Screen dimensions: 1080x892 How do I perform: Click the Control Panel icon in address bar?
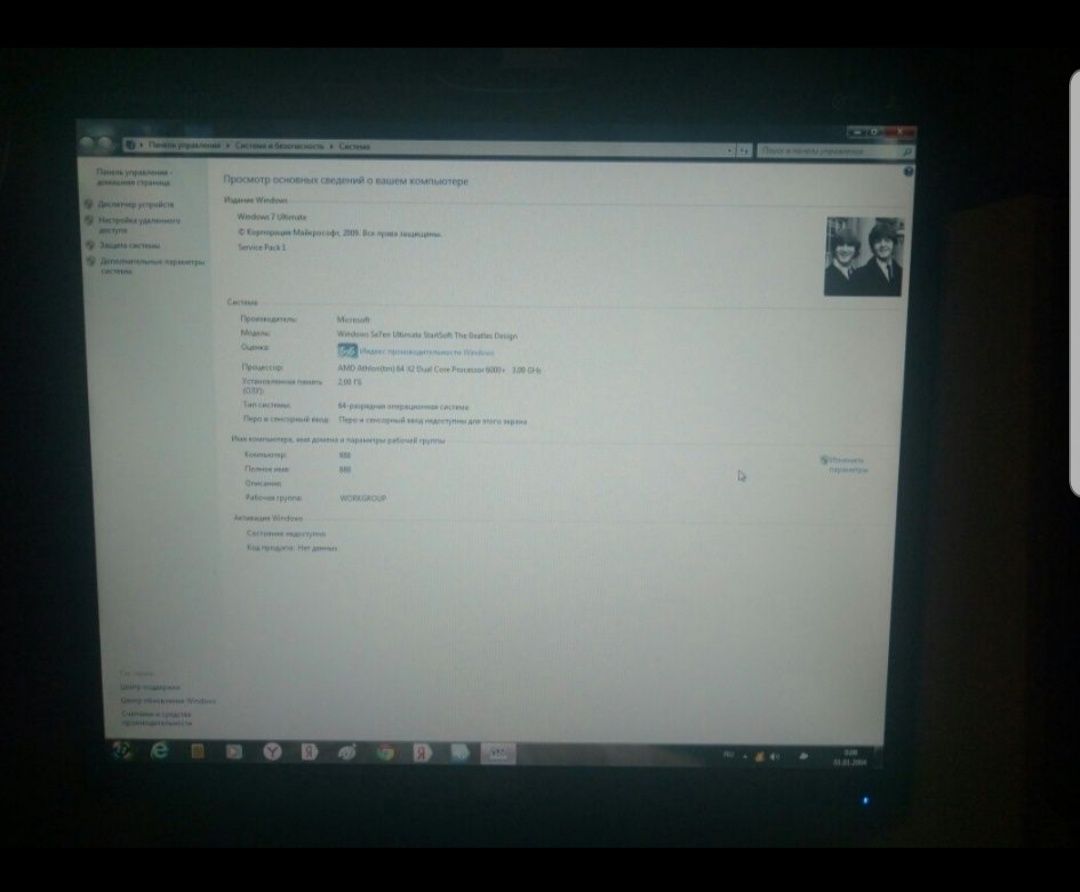coord(131,145)
